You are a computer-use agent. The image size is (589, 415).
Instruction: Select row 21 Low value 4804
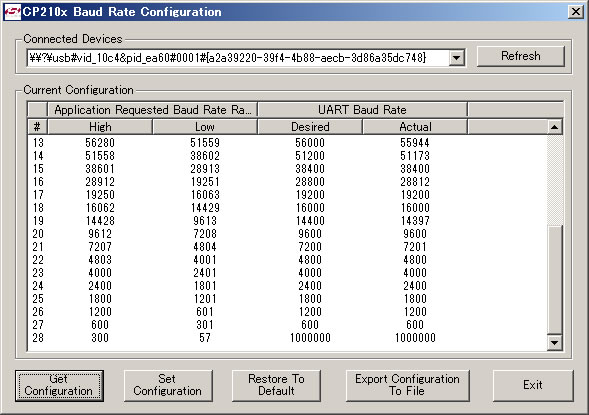click(205, 247)
